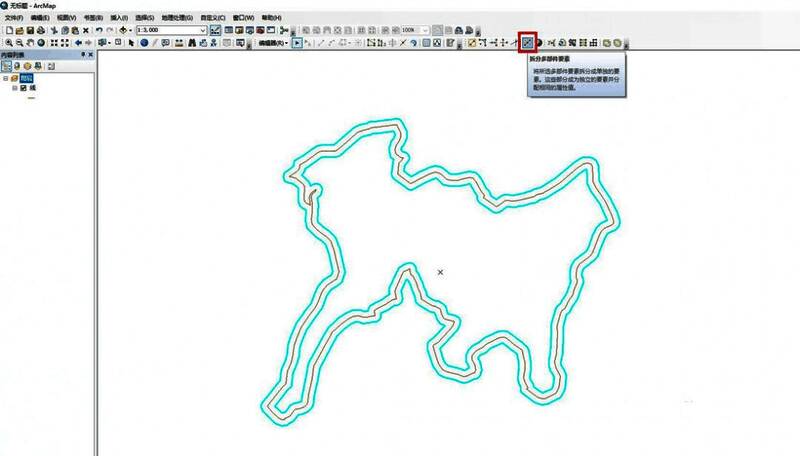
Task: Switch to List By Drawing Order view
Action: (x=8, y=65)
